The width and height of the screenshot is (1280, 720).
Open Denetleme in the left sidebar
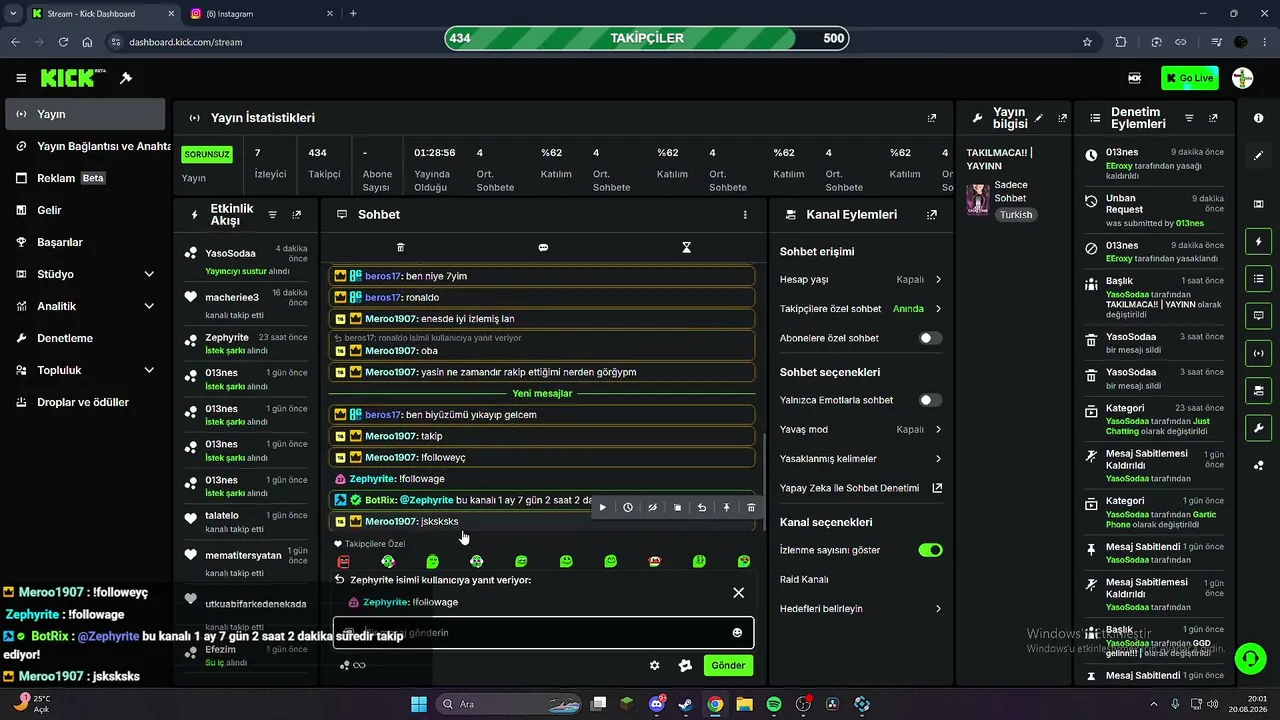coord(85,338)
